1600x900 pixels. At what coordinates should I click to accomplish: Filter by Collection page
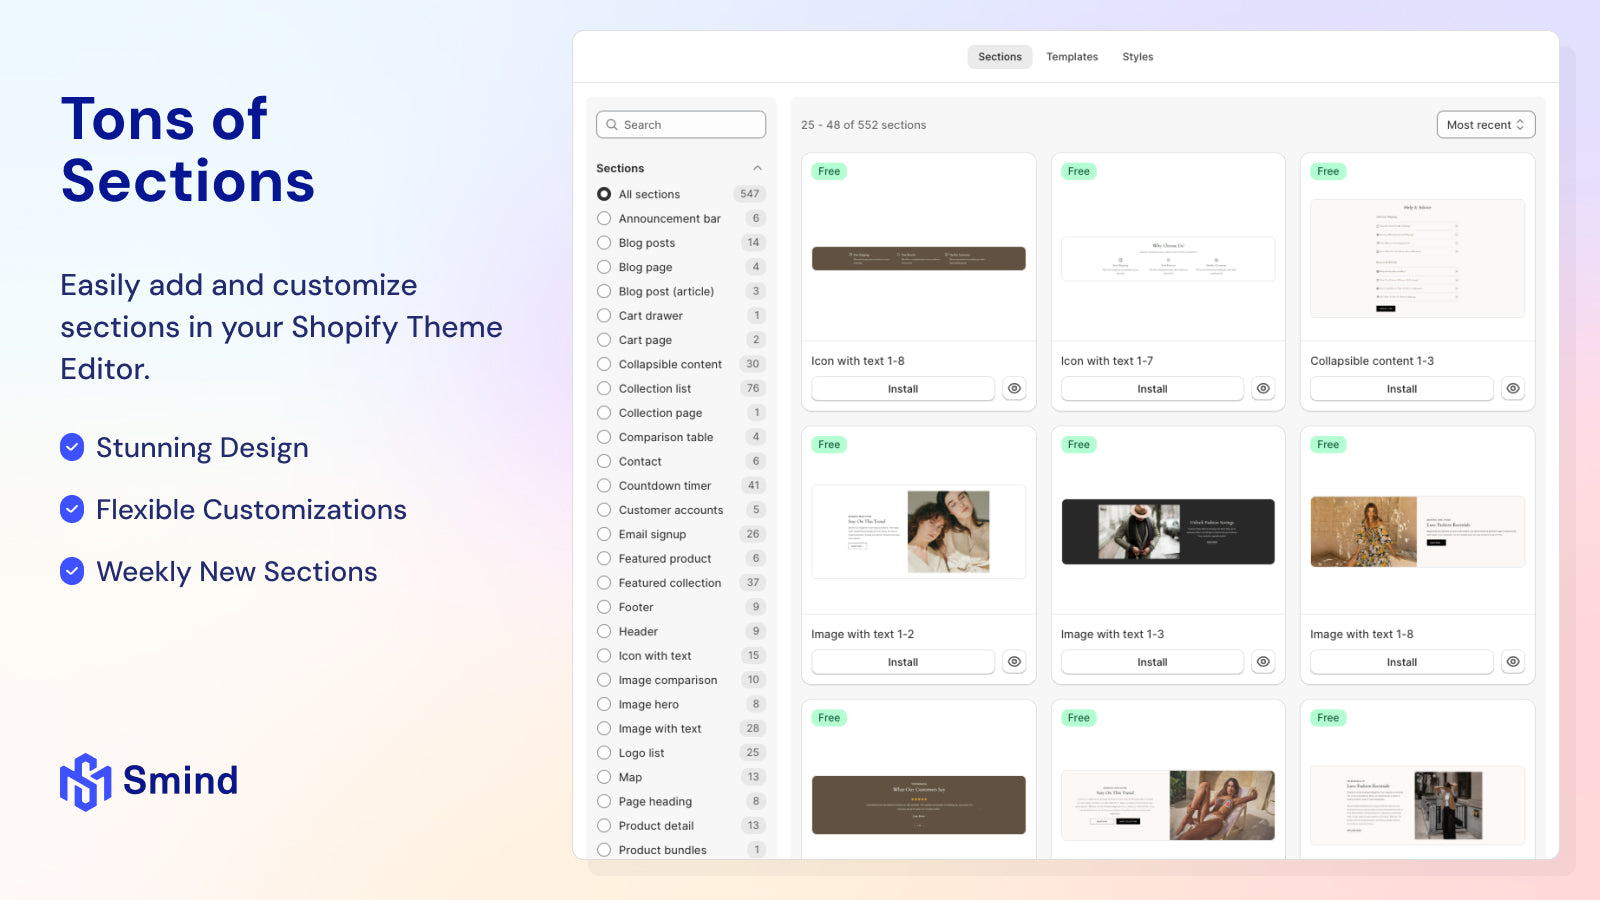[604, 413]
